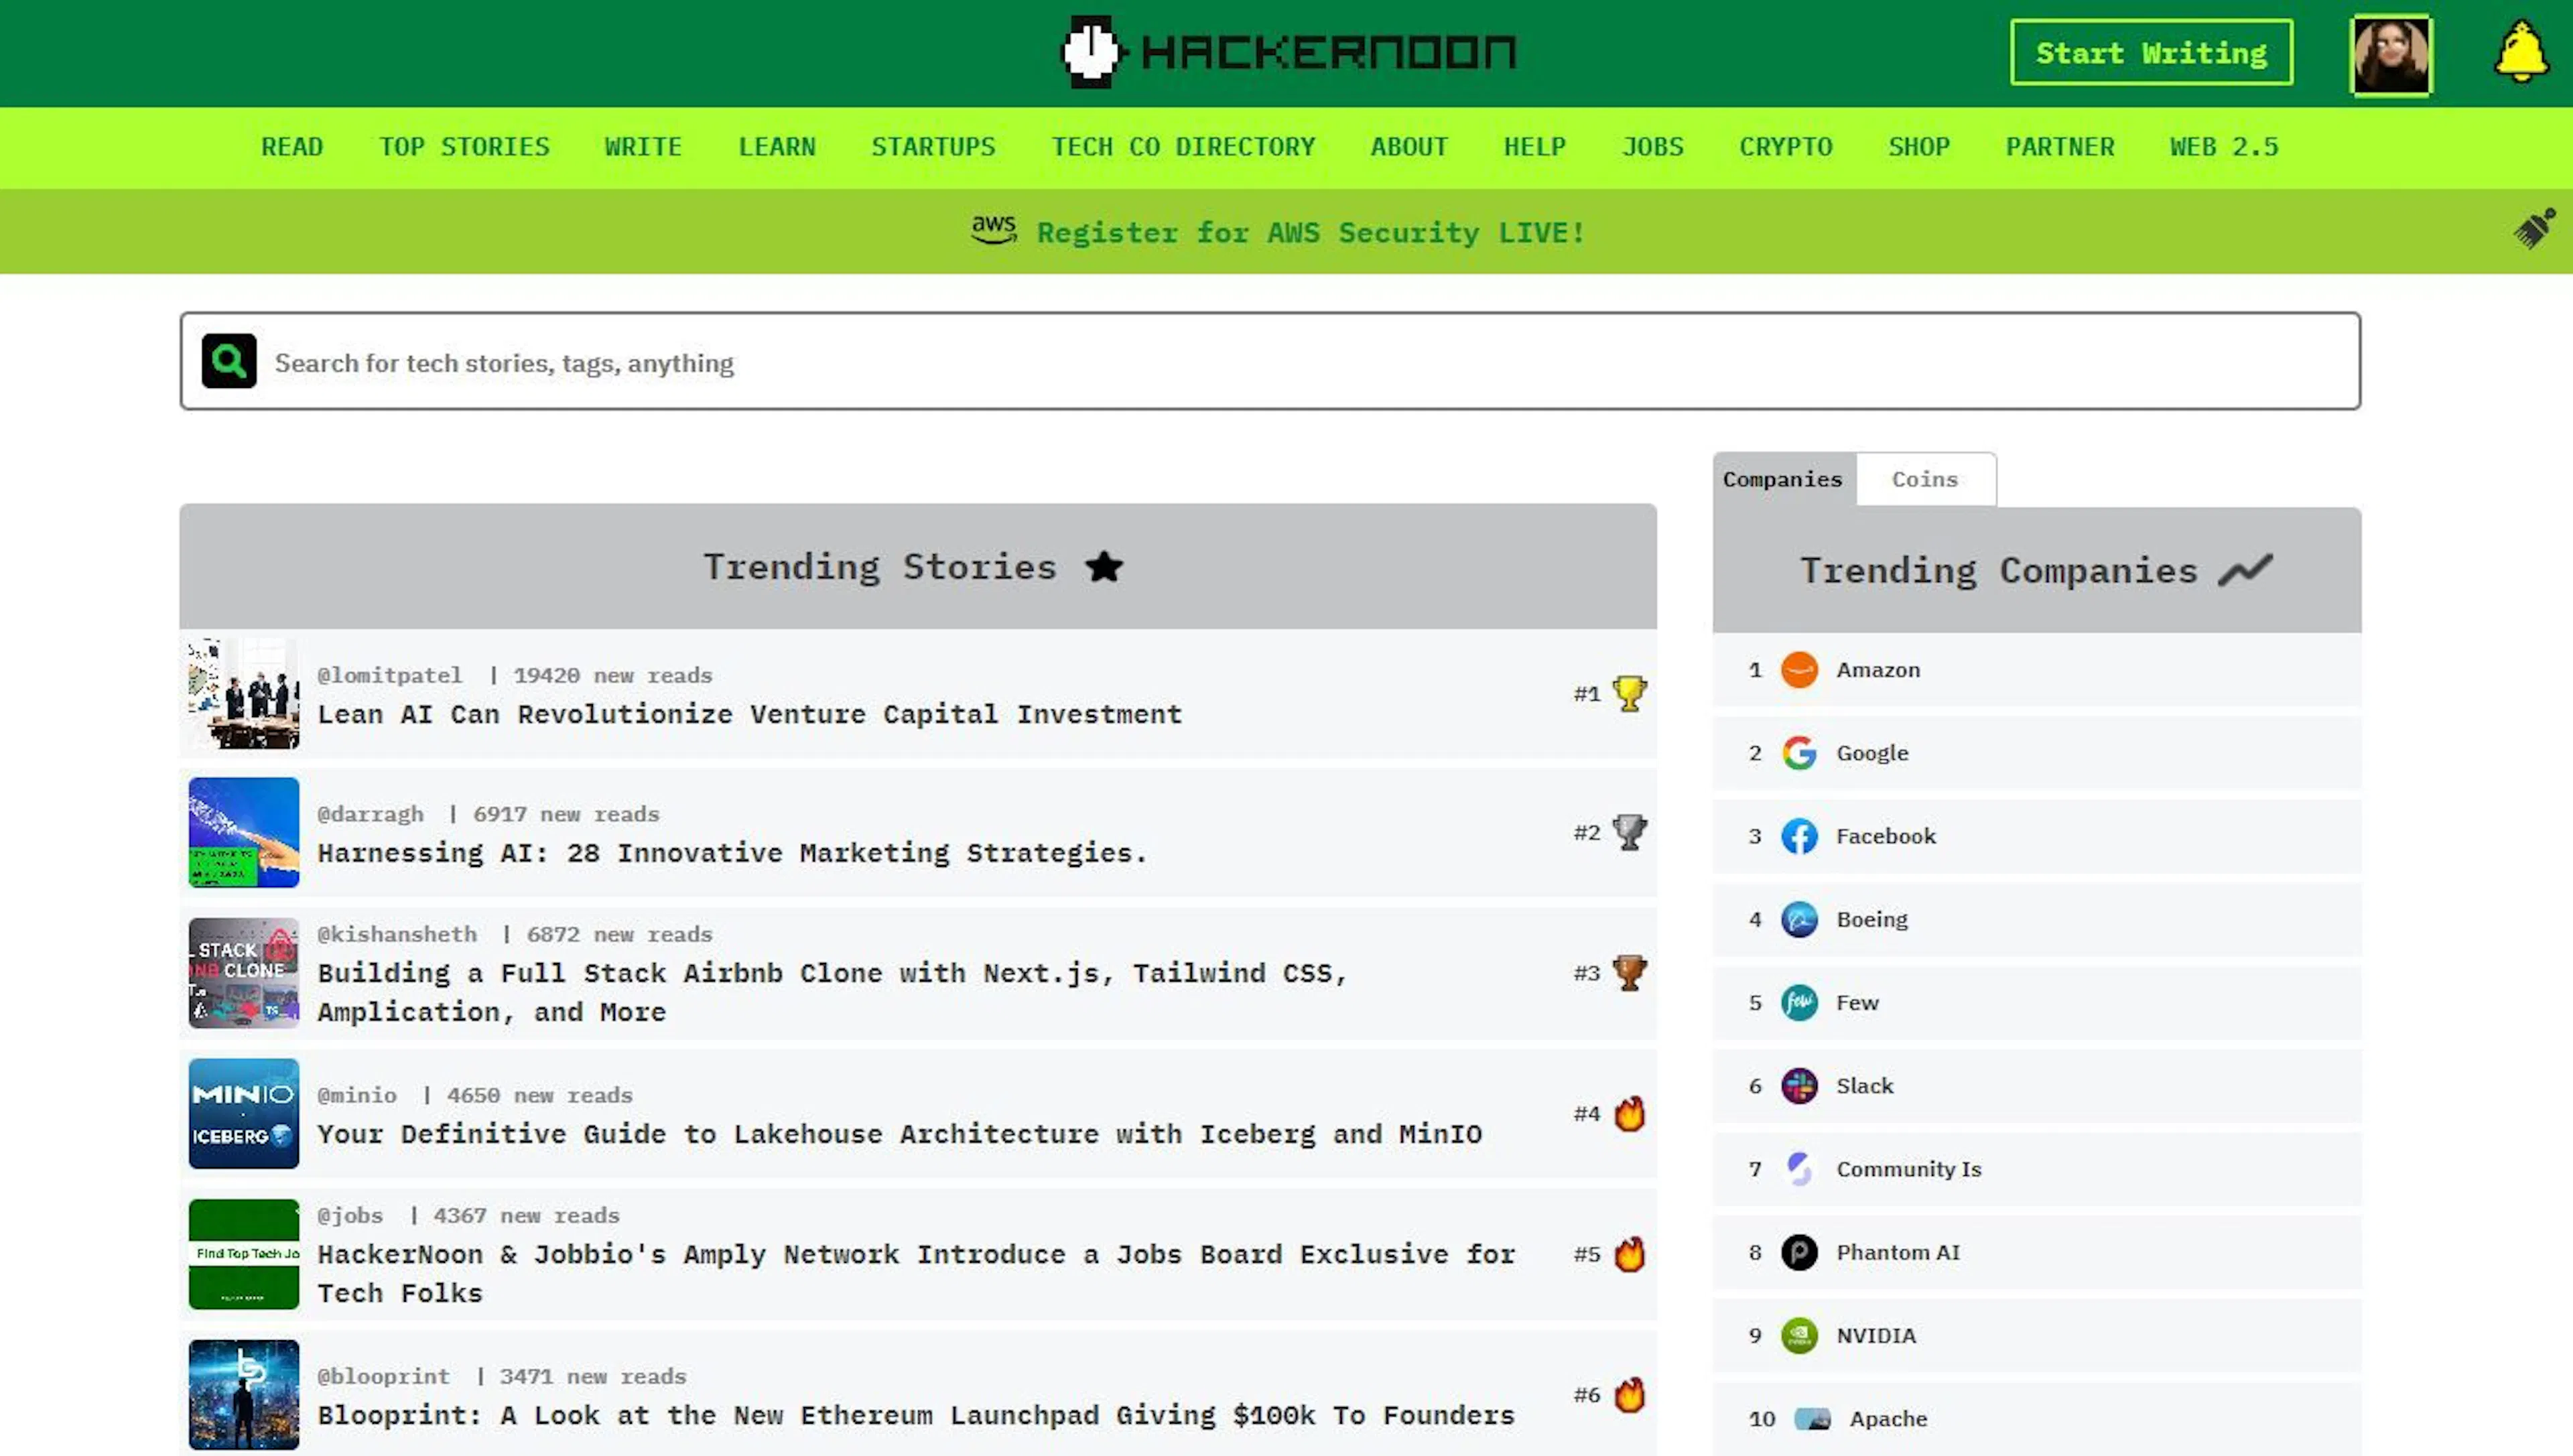Click the AWS logo in the banner
Image resolution: width=2573 pixels, height=1456 pixels.
pos(994,231)
